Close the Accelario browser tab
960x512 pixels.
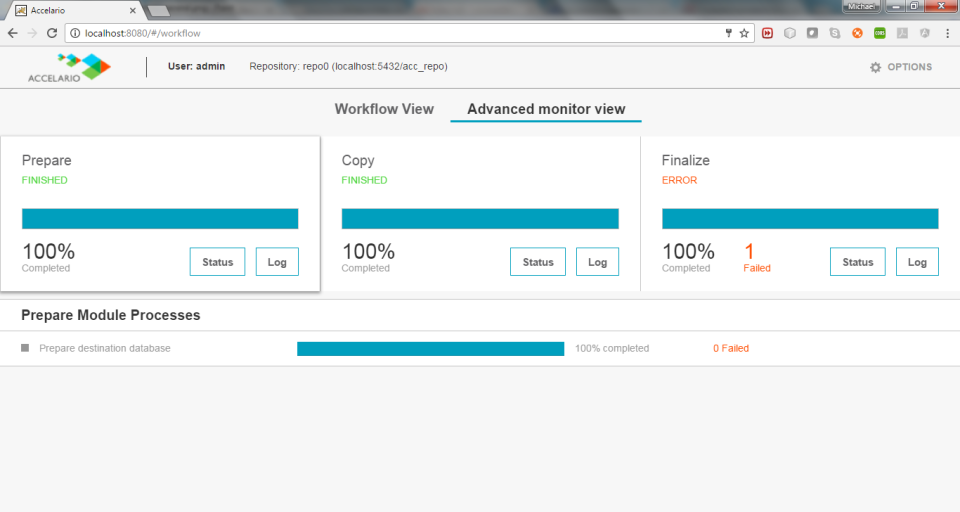pyautogui.click(x=132, y=10)
